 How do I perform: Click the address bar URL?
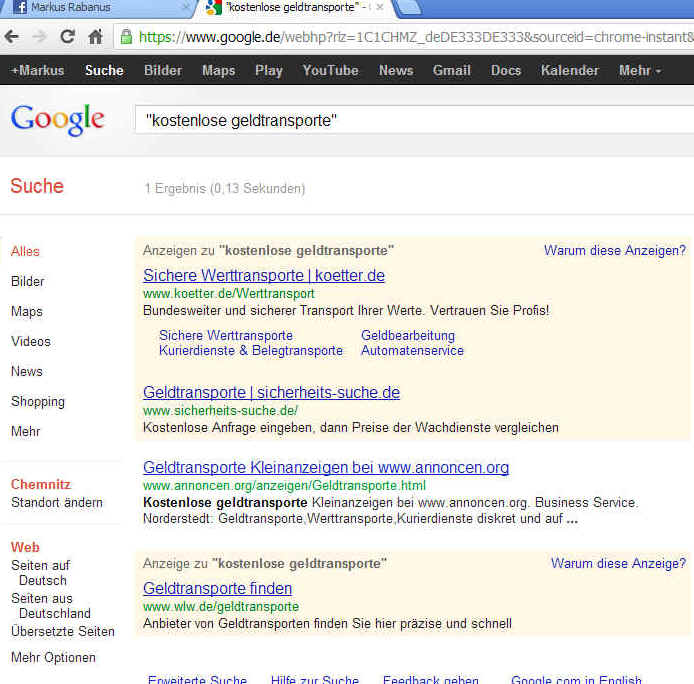414,37
